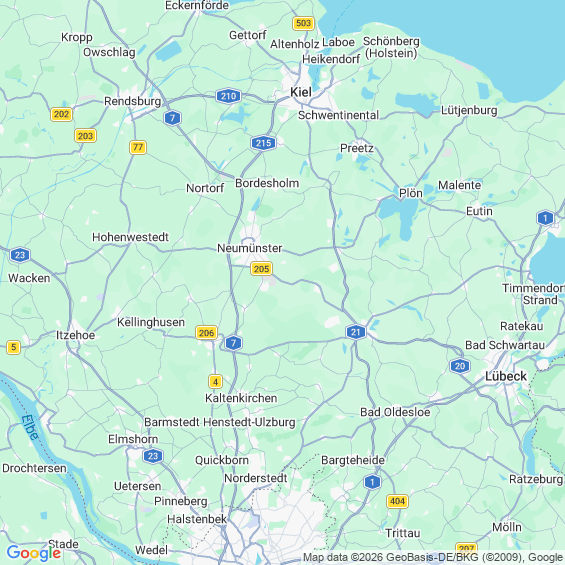
Task: Click the Lübeck city label
Action: coord(506,376)
